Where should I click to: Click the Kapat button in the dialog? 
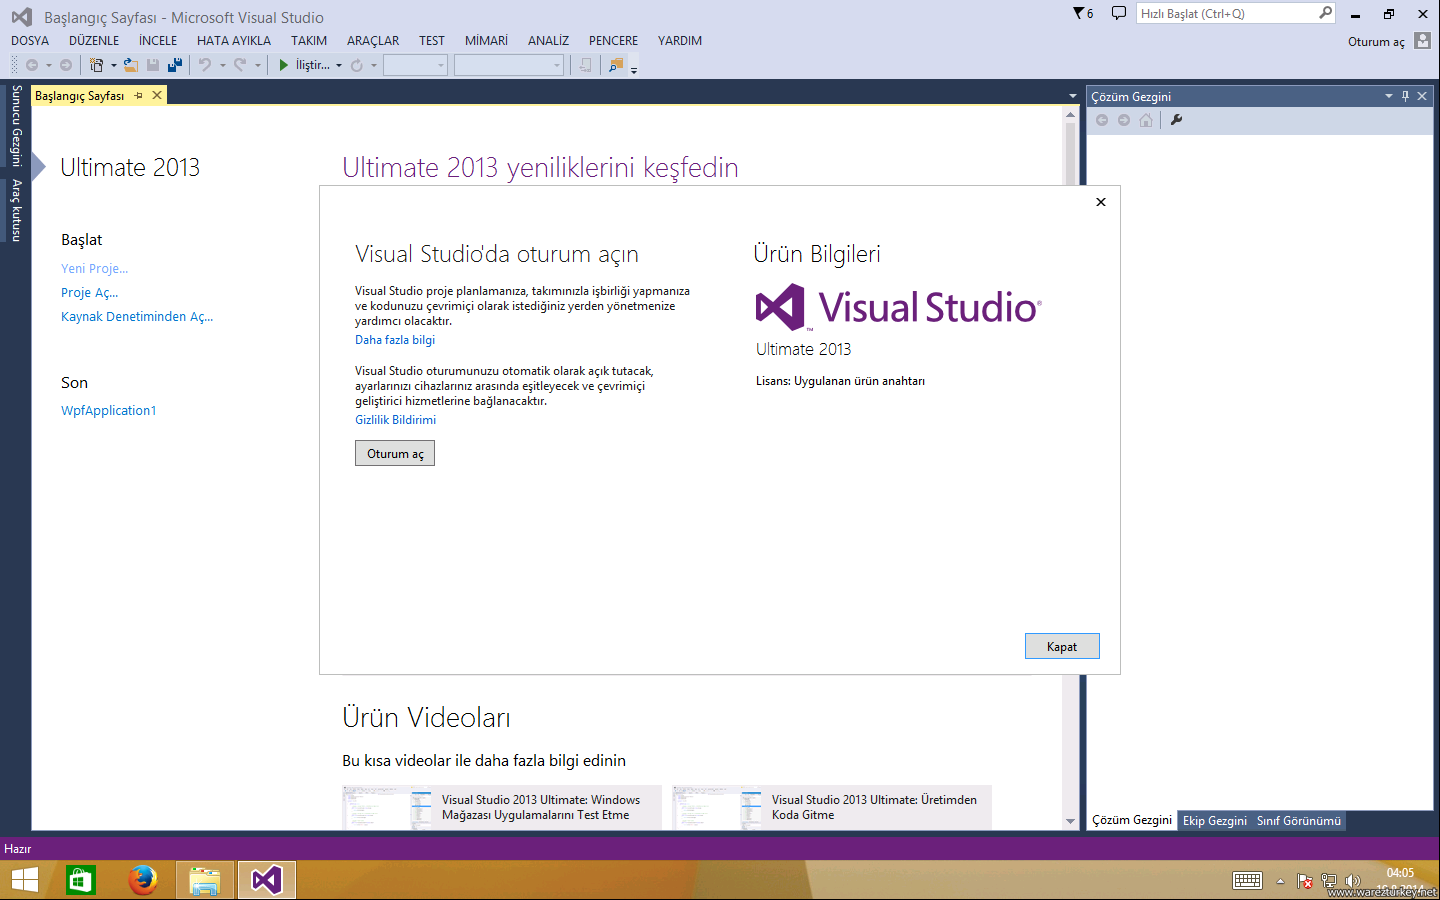[1062, 647]
